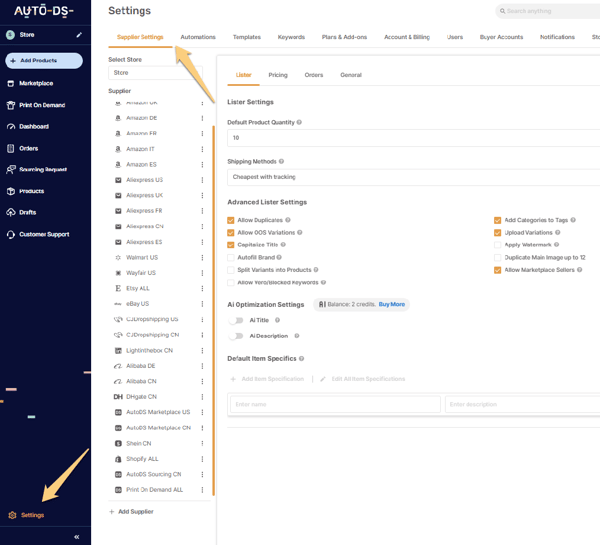Image resolution: width=600 pixels, height=545 pixels.
Task: Click the info icon beside Default Item Specifics
Action: click(302, 358)
